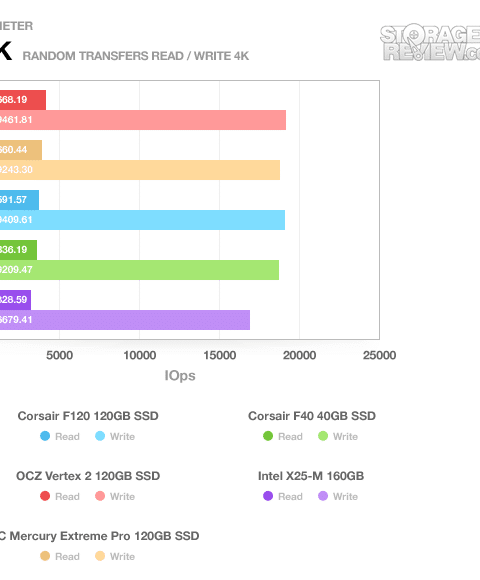The height and width of the screenshot is (580, 480).
Task: Click the Write label under OCZ Vertex 2
Action: click(x=122, y=496)
